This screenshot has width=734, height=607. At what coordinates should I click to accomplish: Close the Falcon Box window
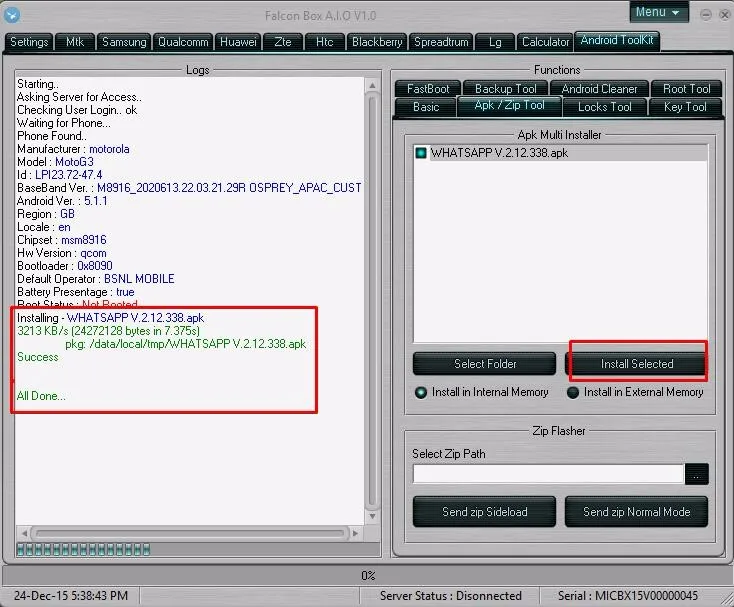tap(725, 15)
